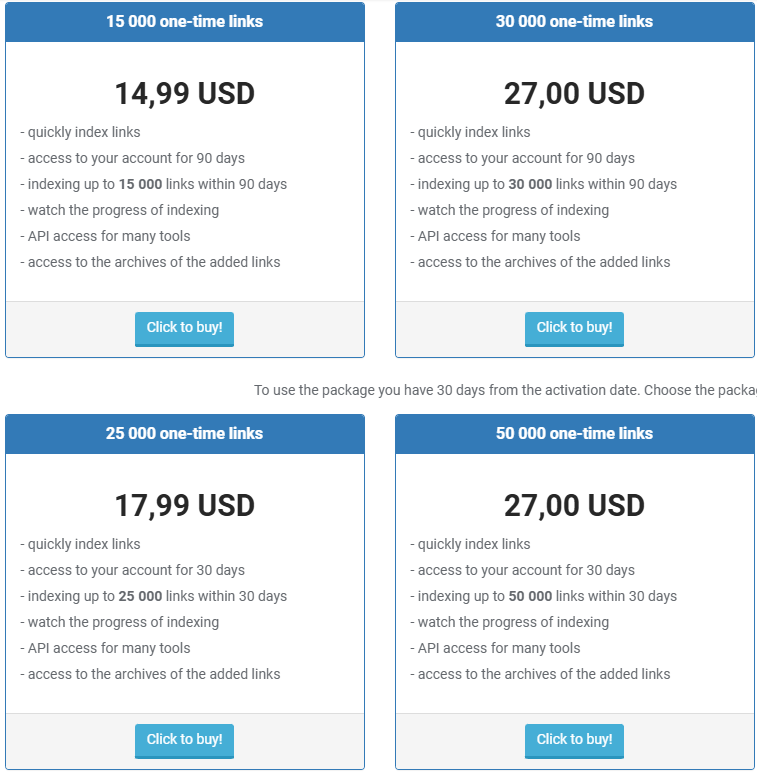Select the 27,00 USD price for 50 000 links
The width and height of the screenshot is (757, 773).
pos(574,506)
